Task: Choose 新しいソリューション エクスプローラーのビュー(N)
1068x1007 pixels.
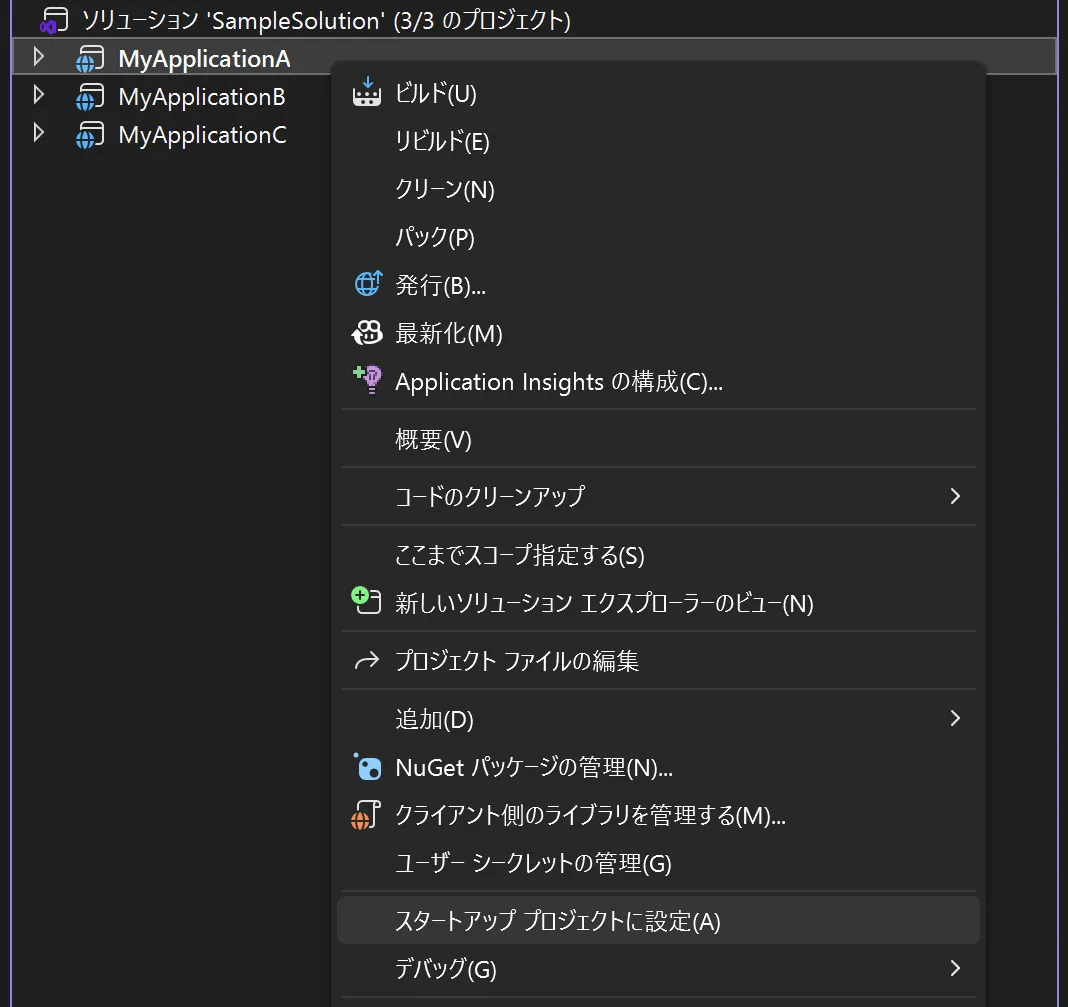Action: coord(658,603)
